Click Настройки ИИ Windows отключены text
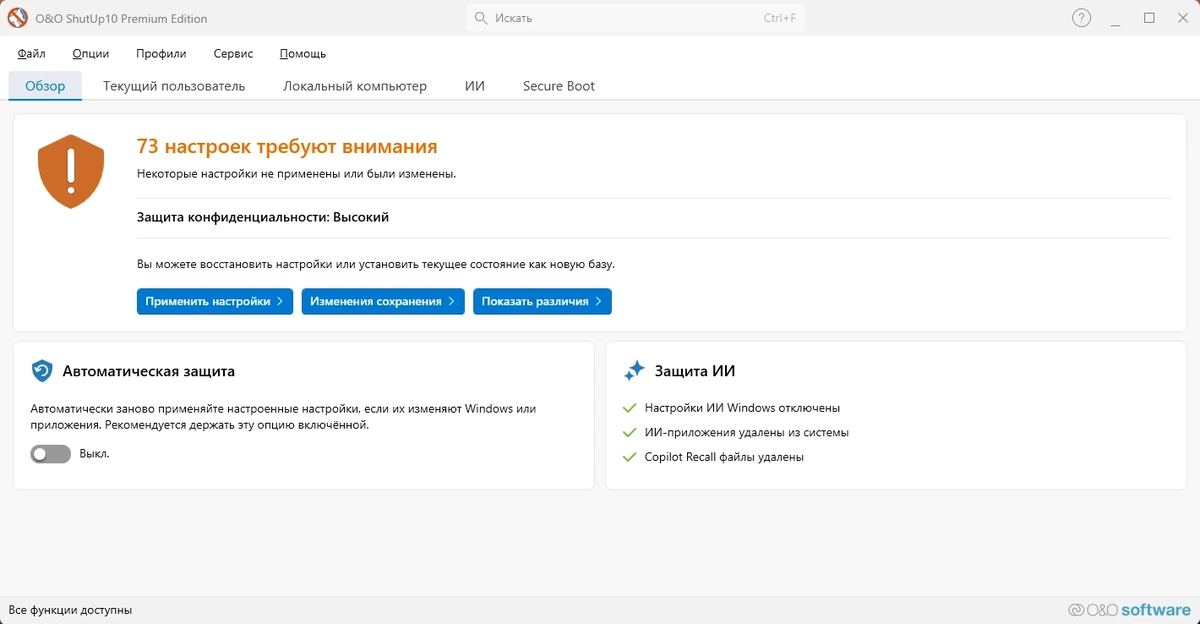Viewport: 1200px width, 624px height. coord(742,408)
